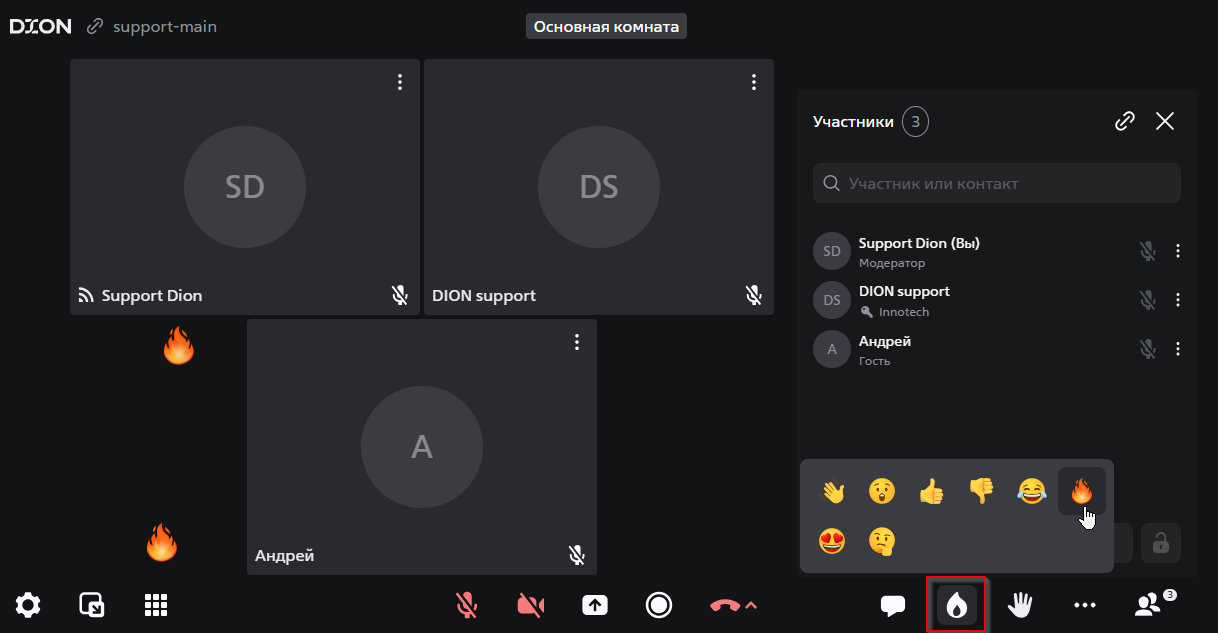Toggle camera on in bottom toolbar
1218x633 pixels.
tap(531, 605)
